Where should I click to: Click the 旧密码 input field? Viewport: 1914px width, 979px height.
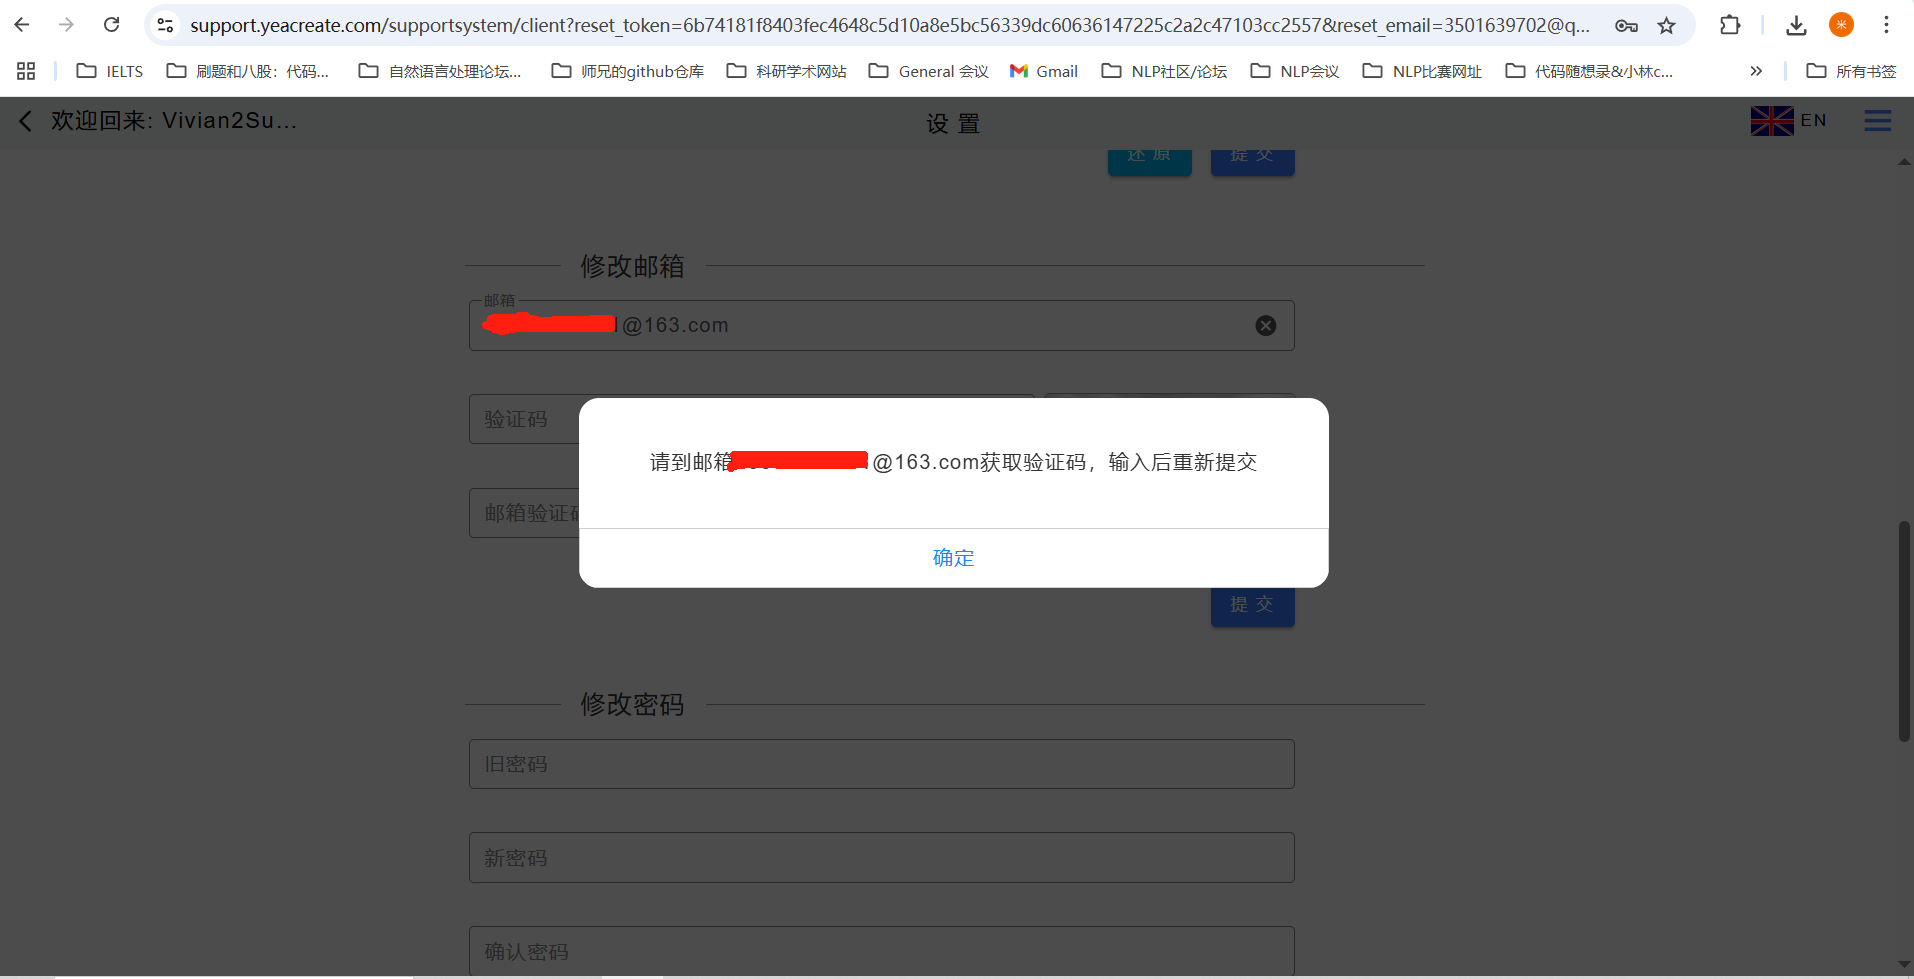(881, 764)
